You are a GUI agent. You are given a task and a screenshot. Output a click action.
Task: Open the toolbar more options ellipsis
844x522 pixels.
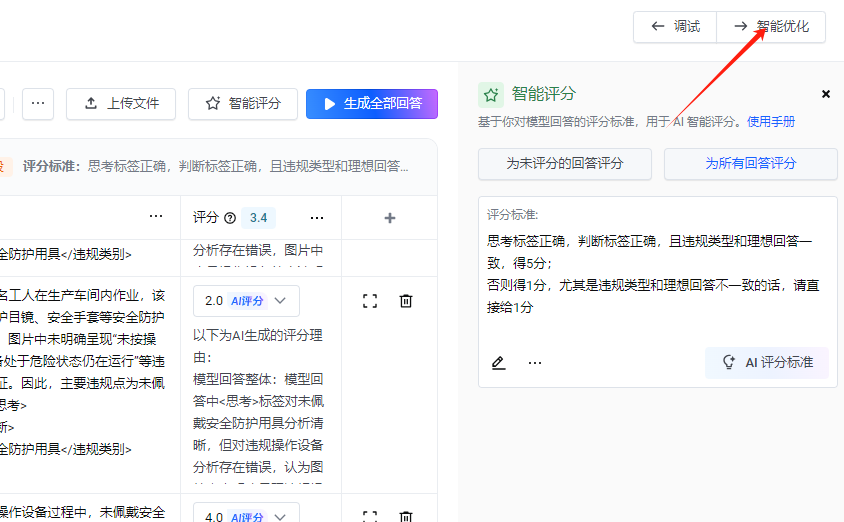[37, 103]
